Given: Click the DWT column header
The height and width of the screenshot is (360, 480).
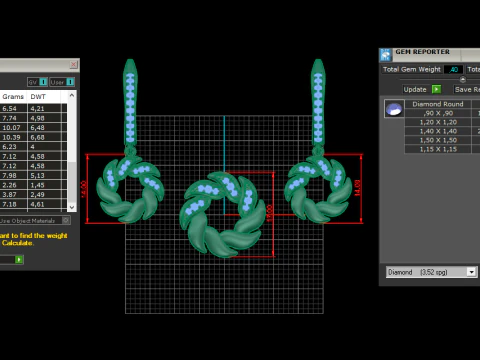Looking at the screenshot, I should tap(44, 97).
